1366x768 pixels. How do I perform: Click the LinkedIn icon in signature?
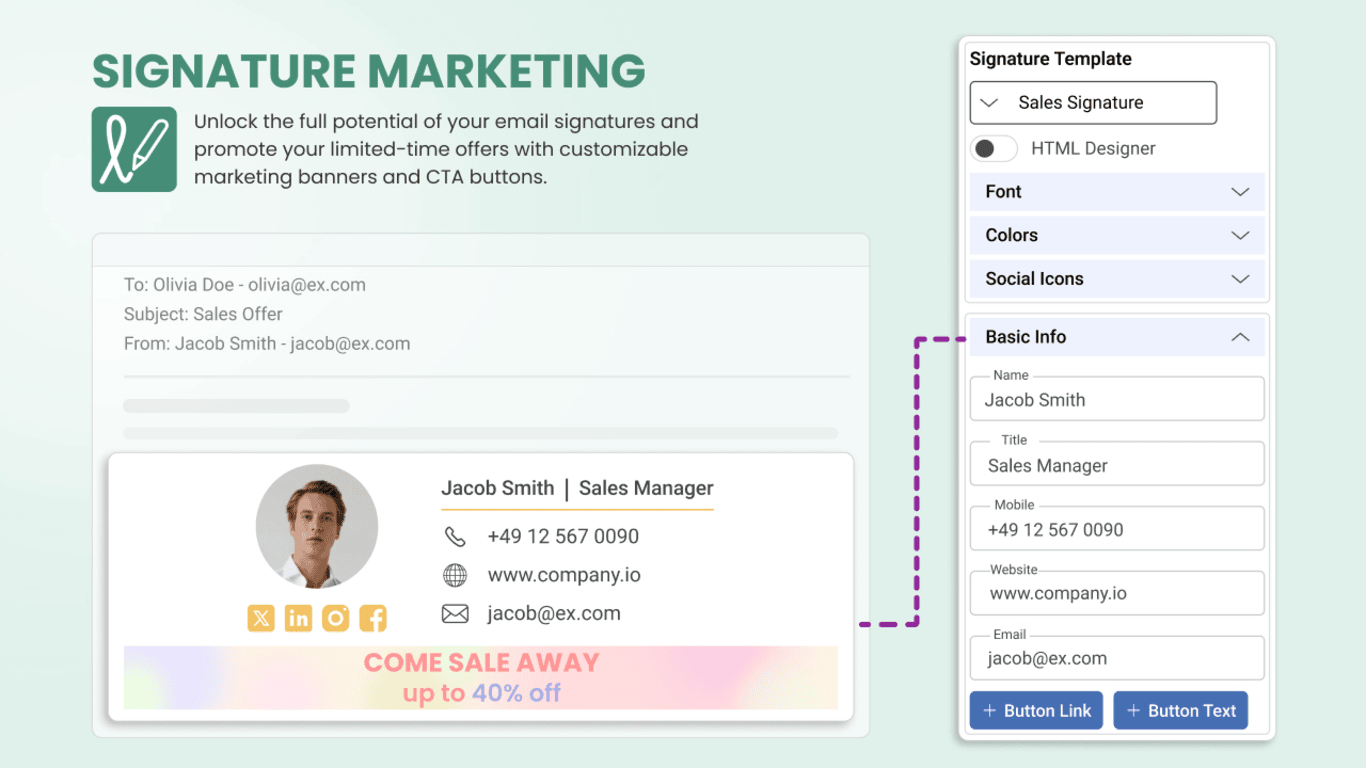[x=298, y=618]
